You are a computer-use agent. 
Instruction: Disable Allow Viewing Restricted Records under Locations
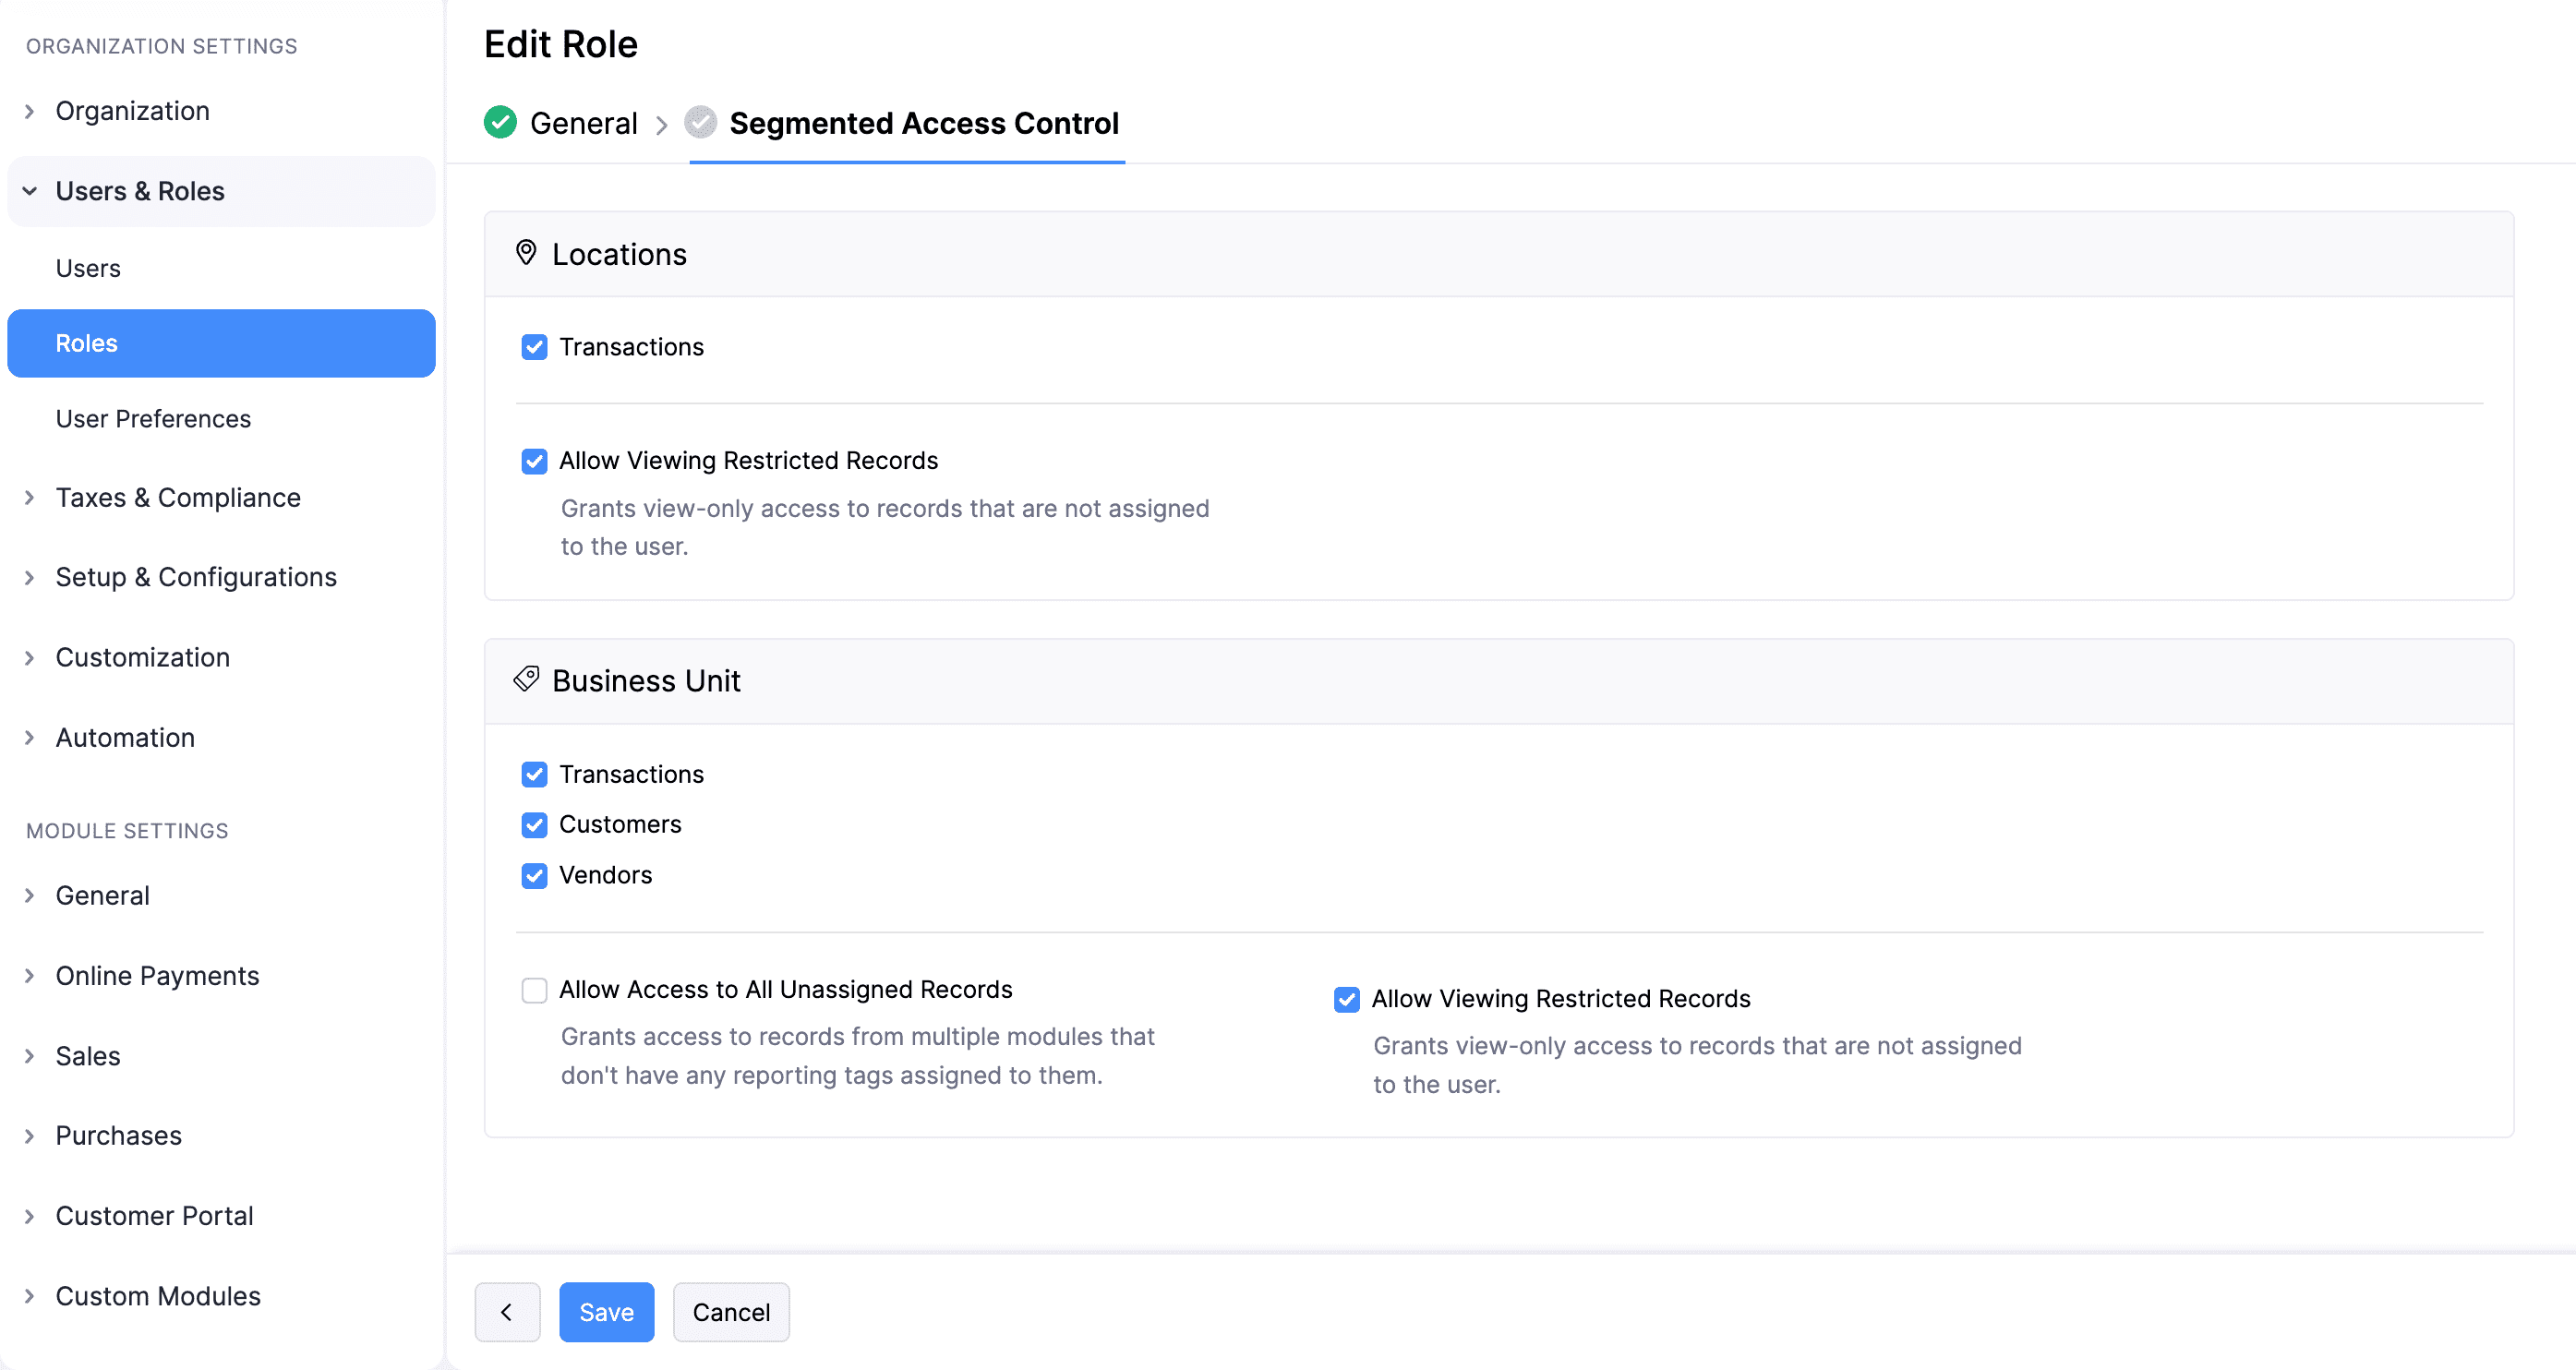[535, 461]
